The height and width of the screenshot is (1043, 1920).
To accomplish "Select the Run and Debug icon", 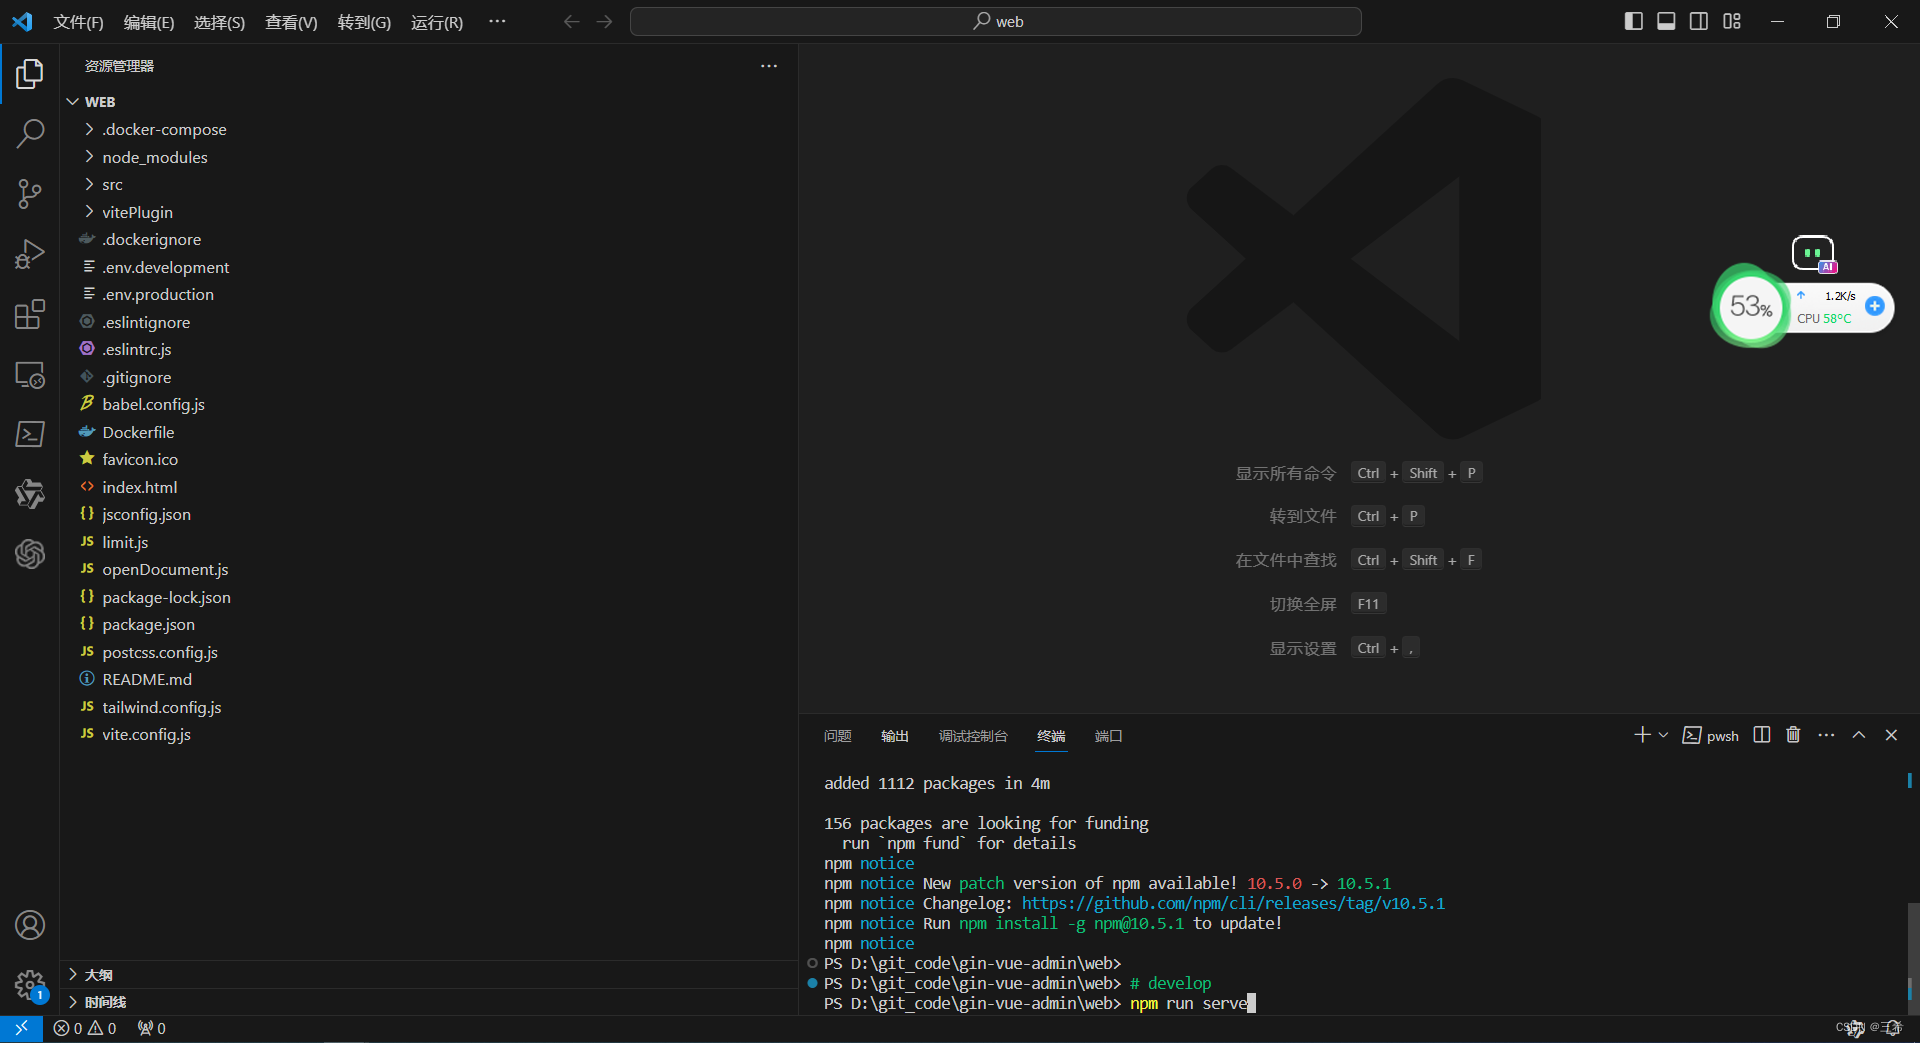I will [x=30, y=254].
